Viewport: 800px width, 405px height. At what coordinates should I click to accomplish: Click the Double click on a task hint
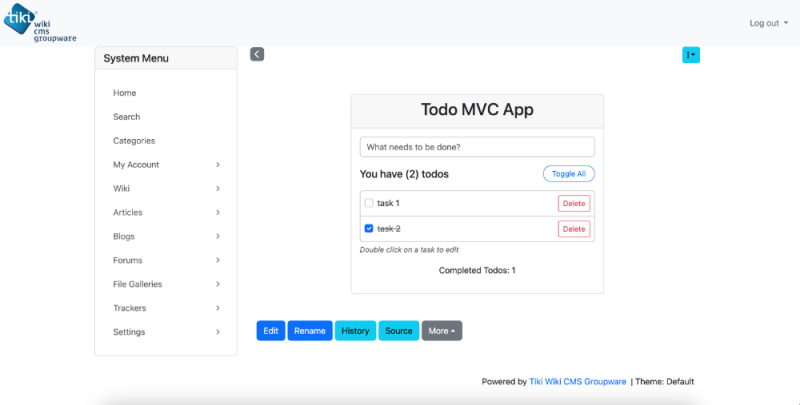point(409,250)
